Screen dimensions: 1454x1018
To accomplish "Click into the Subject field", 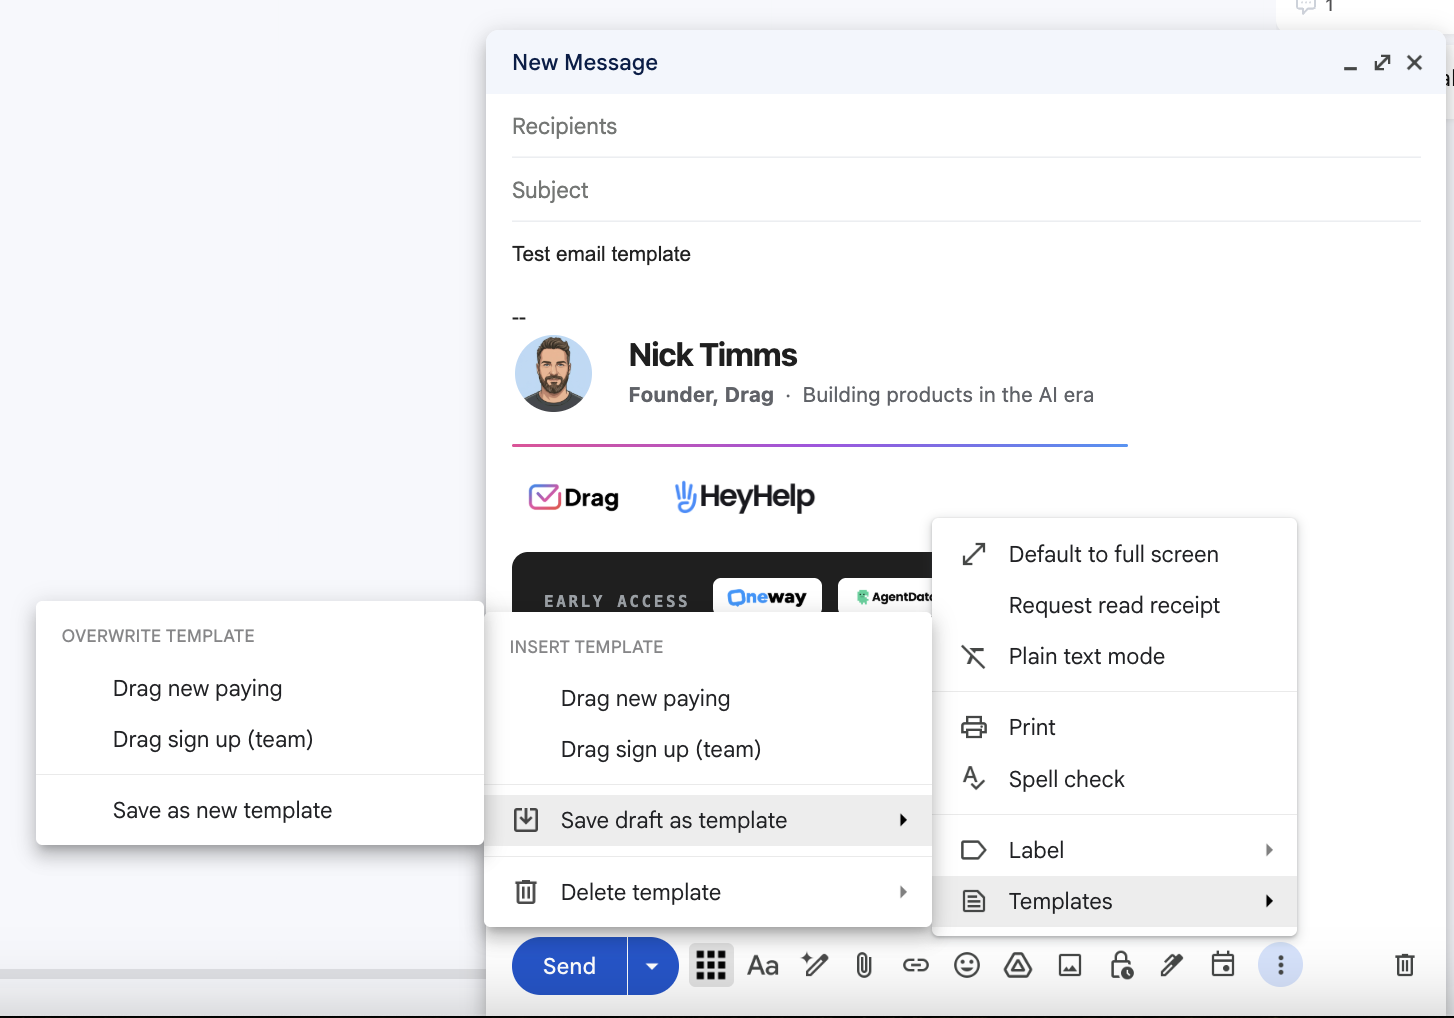I will (966, 190).
